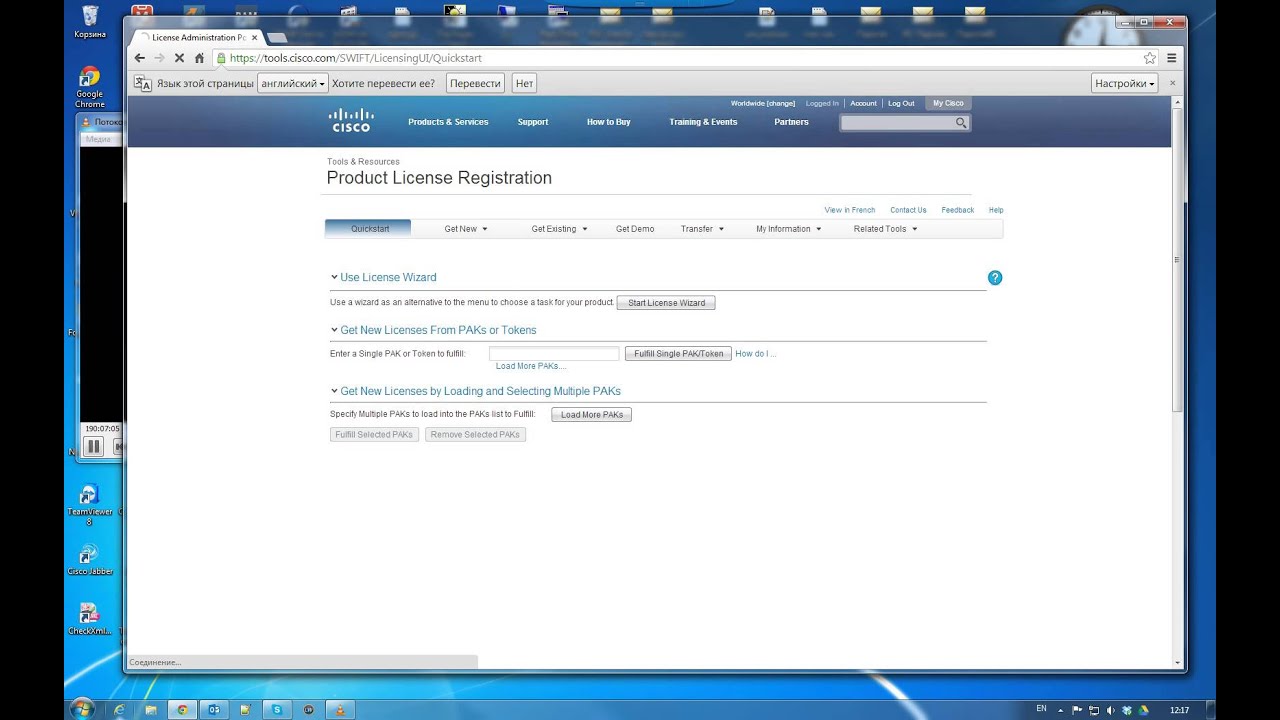Screen dimensions: 1280x720
Task: Open the Get New dropdown menu
Action: tap(466, 229)
